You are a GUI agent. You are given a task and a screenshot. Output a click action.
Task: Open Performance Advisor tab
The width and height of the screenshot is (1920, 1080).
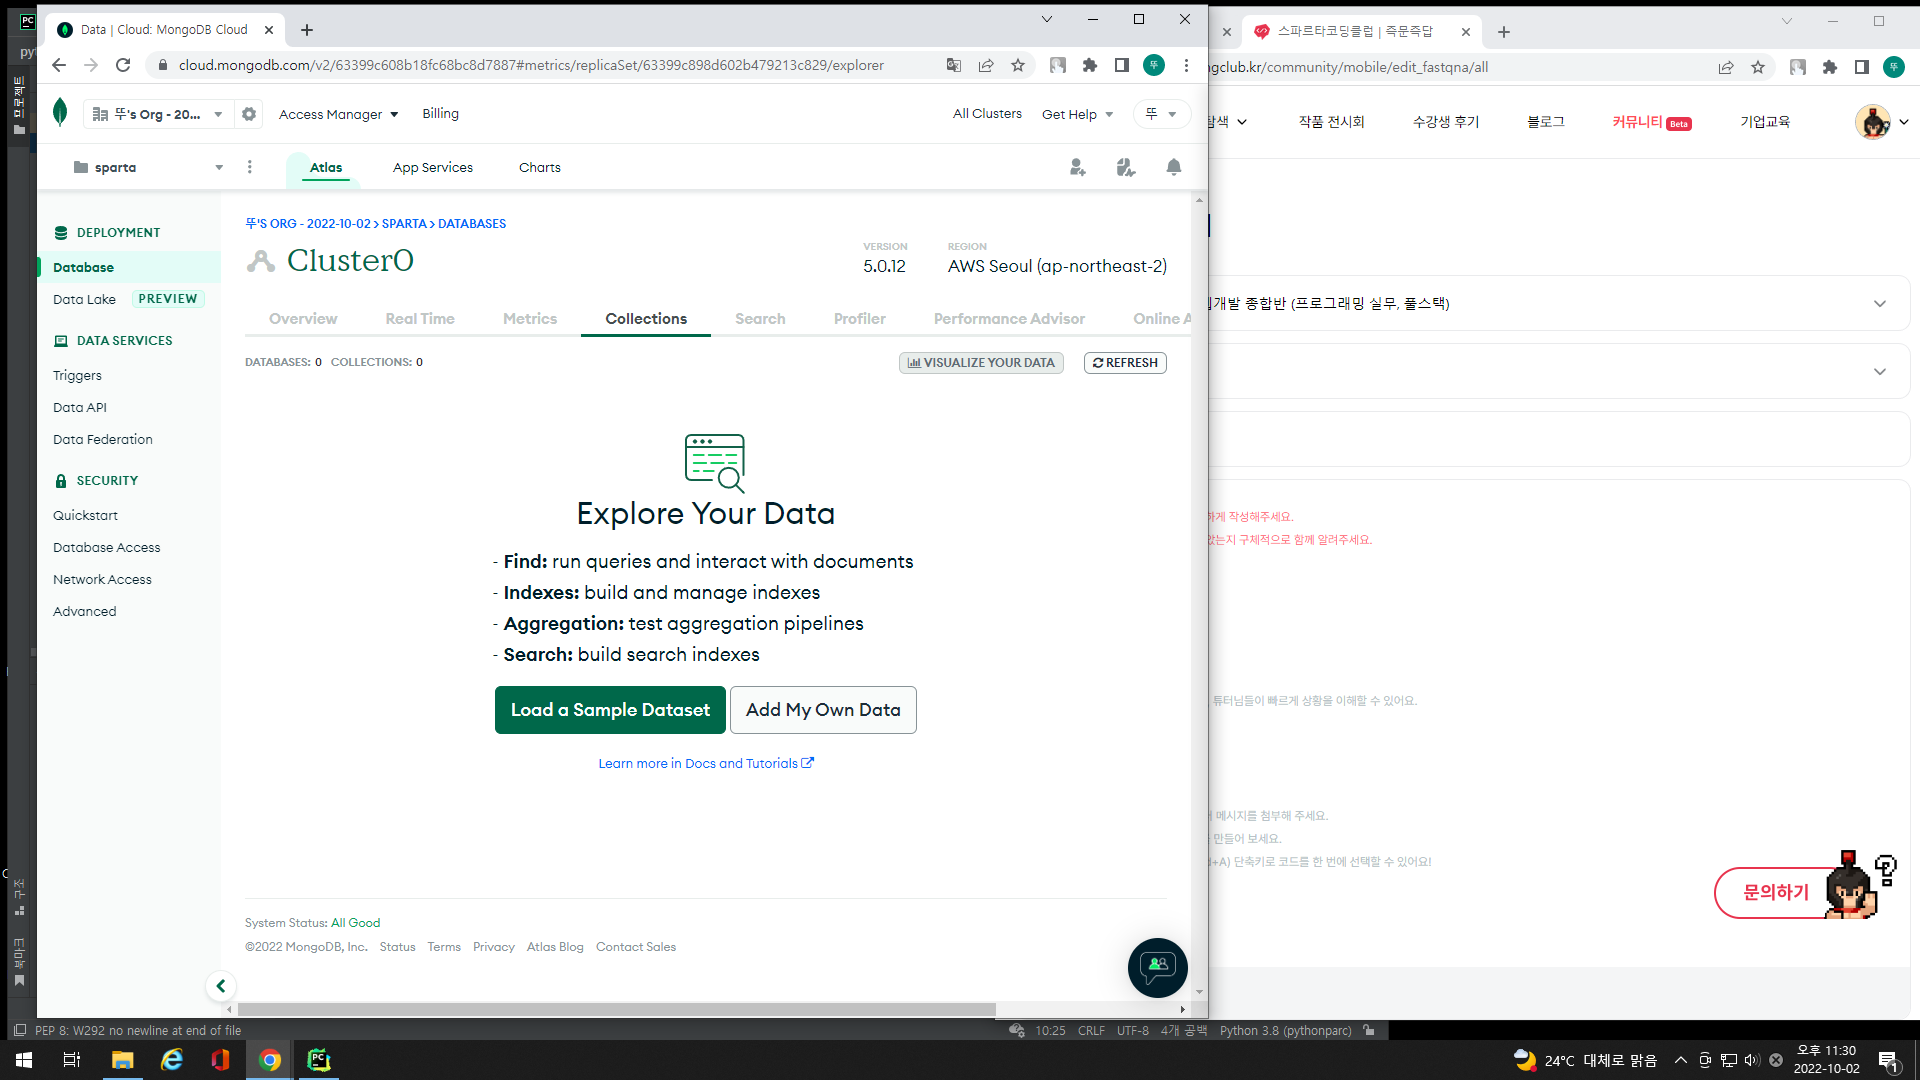click(1009, 318)
